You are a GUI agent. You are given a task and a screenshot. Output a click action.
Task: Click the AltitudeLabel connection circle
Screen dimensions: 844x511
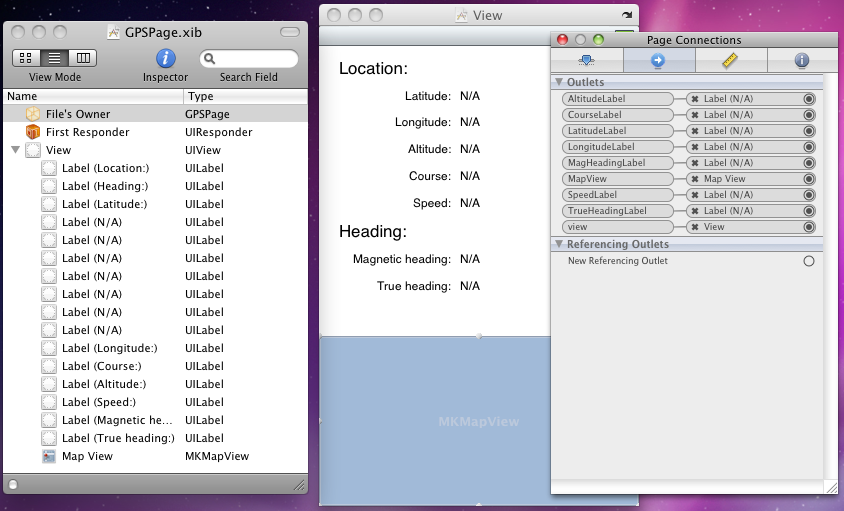coord(809,99)
